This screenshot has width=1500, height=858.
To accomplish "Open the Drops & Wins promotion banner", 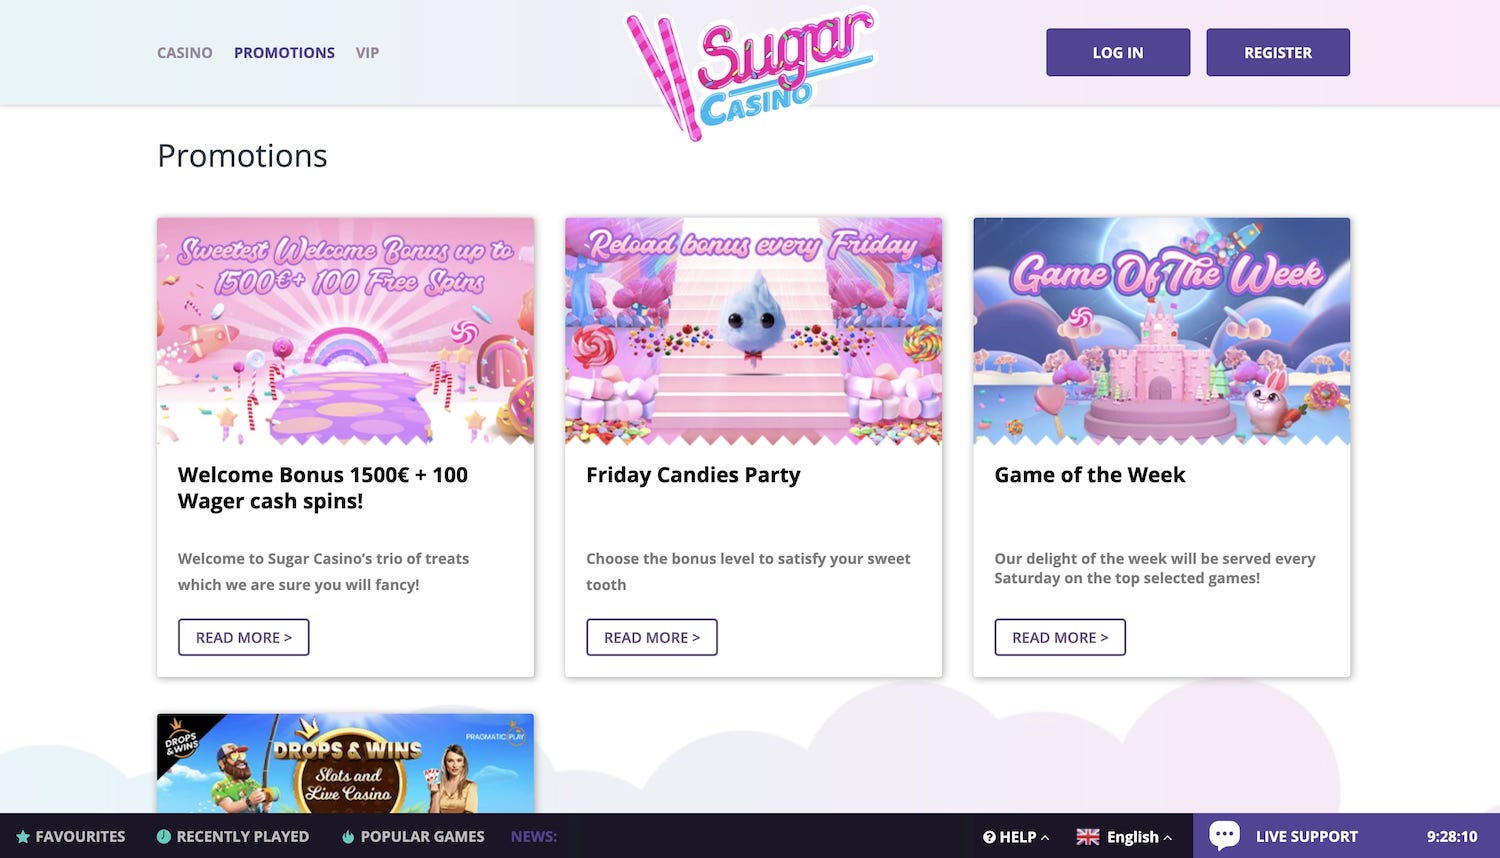I will click(x=345, y=763).
